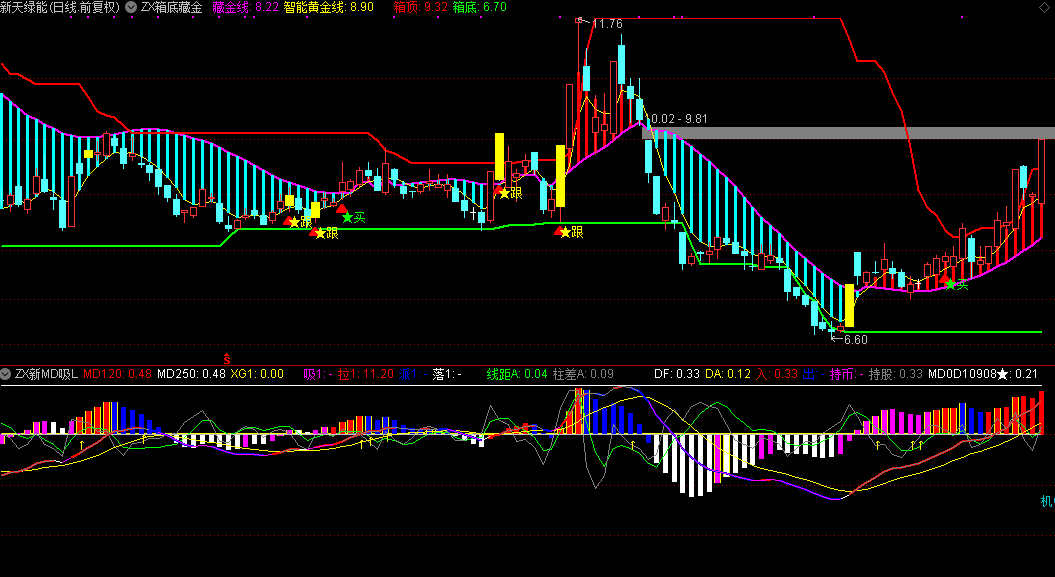Select the ZX箱底藏金 indicator name
This screenshot has height=577, width=1055.
pos(172,7)
